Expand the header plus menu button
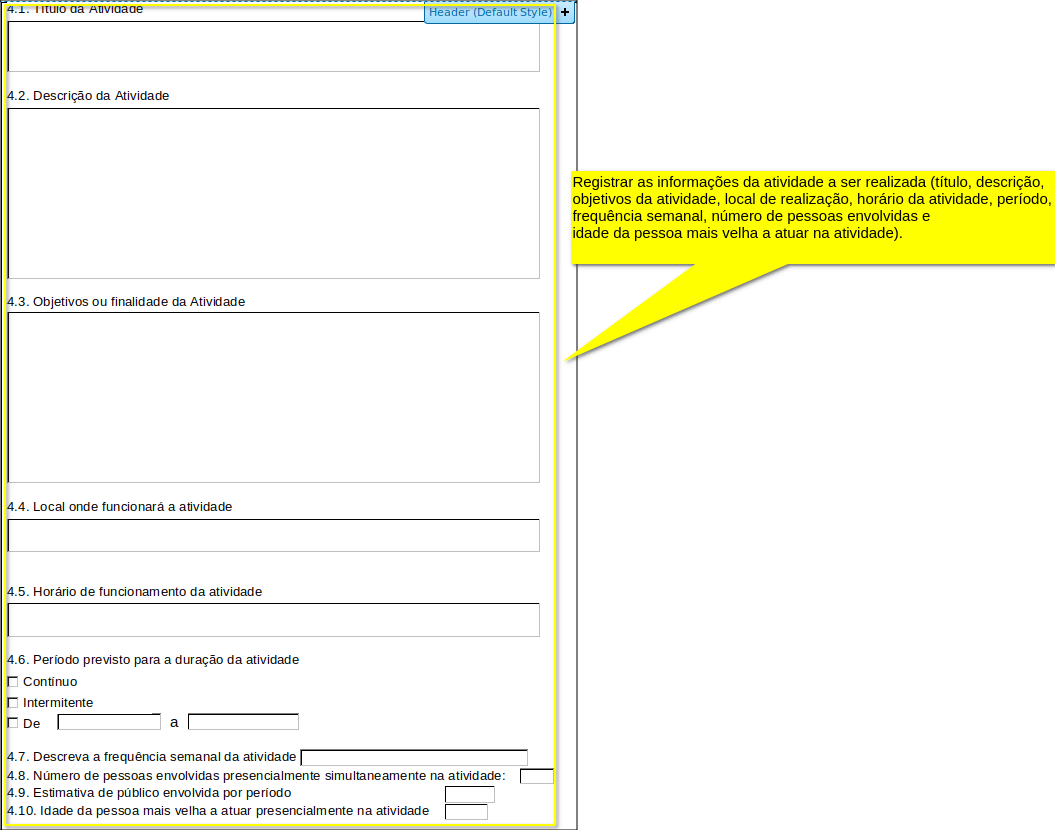Viewport: 1055px width, 830px height. click(x=565, y=12)
